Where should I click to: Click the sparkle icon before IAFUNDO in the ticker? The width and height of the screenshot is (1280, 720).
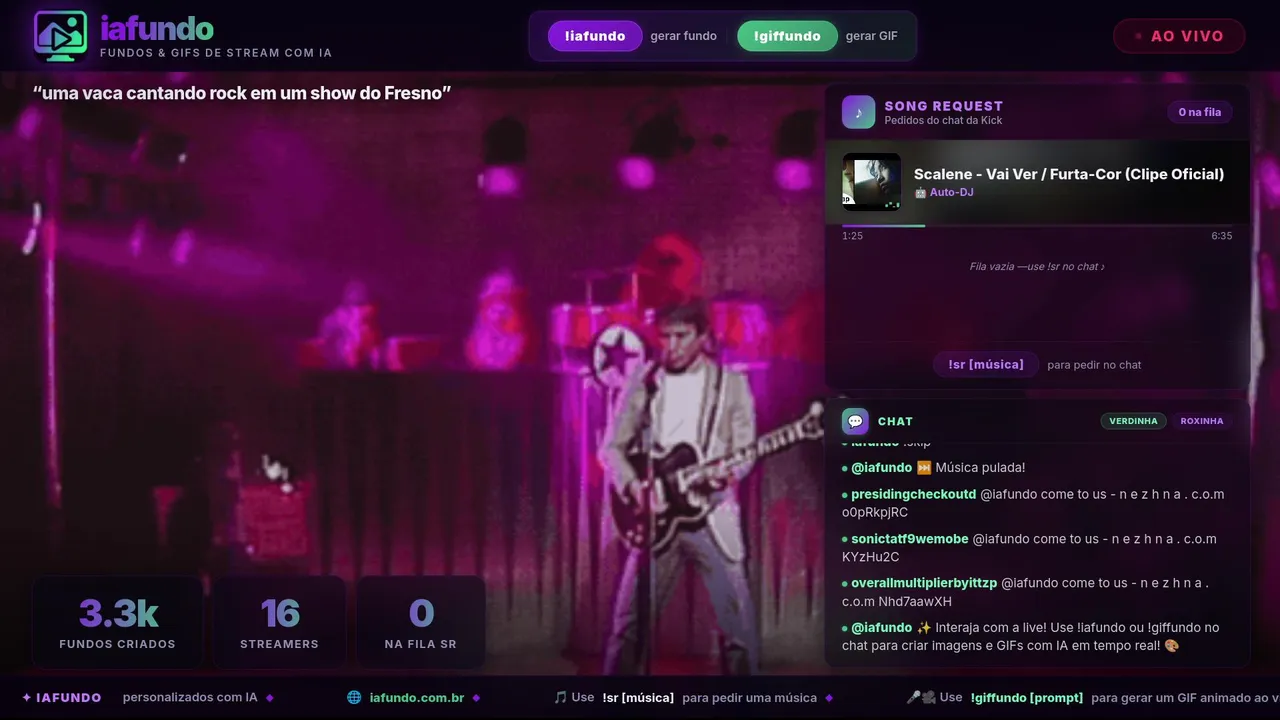27,697
